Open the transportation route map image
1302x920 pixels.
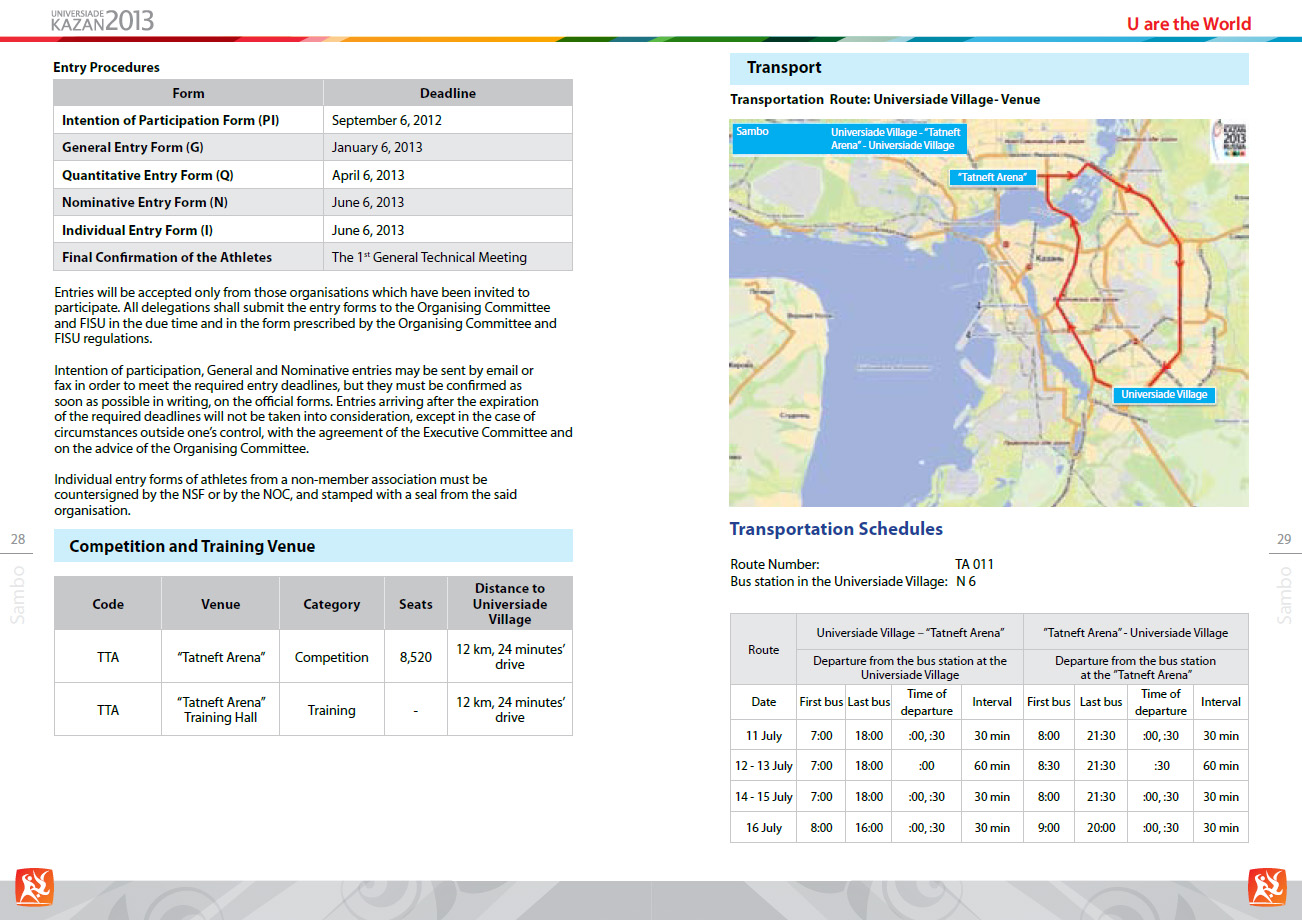(989, 313)
